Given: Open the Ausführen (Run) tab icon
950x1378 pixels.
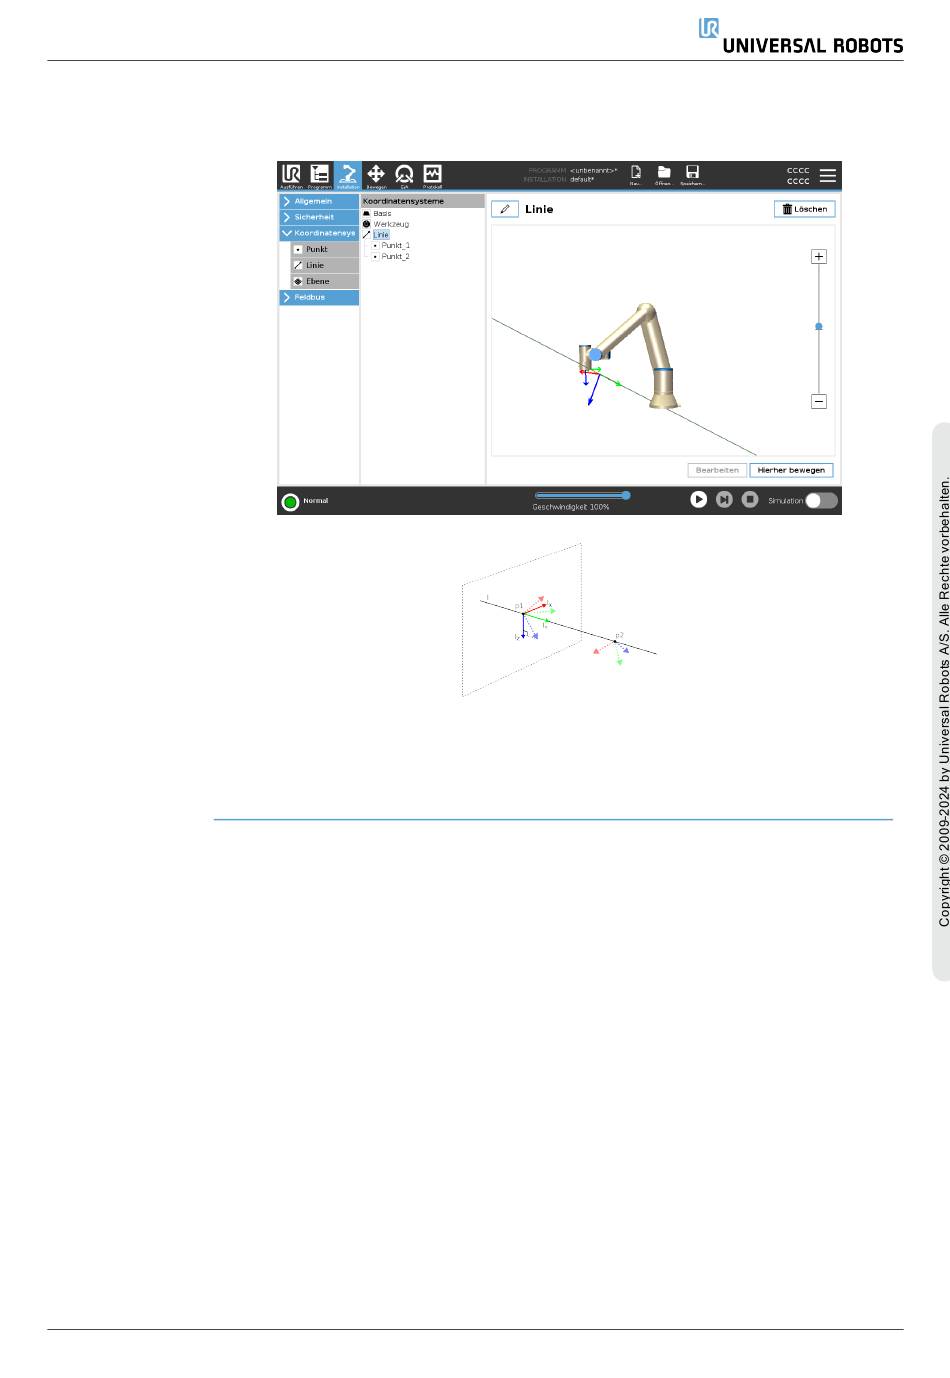Looking at the screenshot, I should click(x=291, y=175).
